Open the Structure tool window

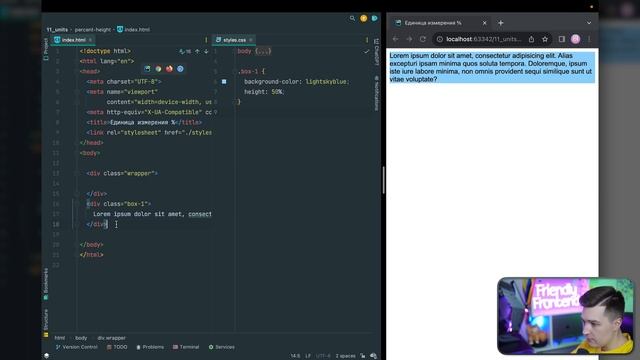pos(46,322)
